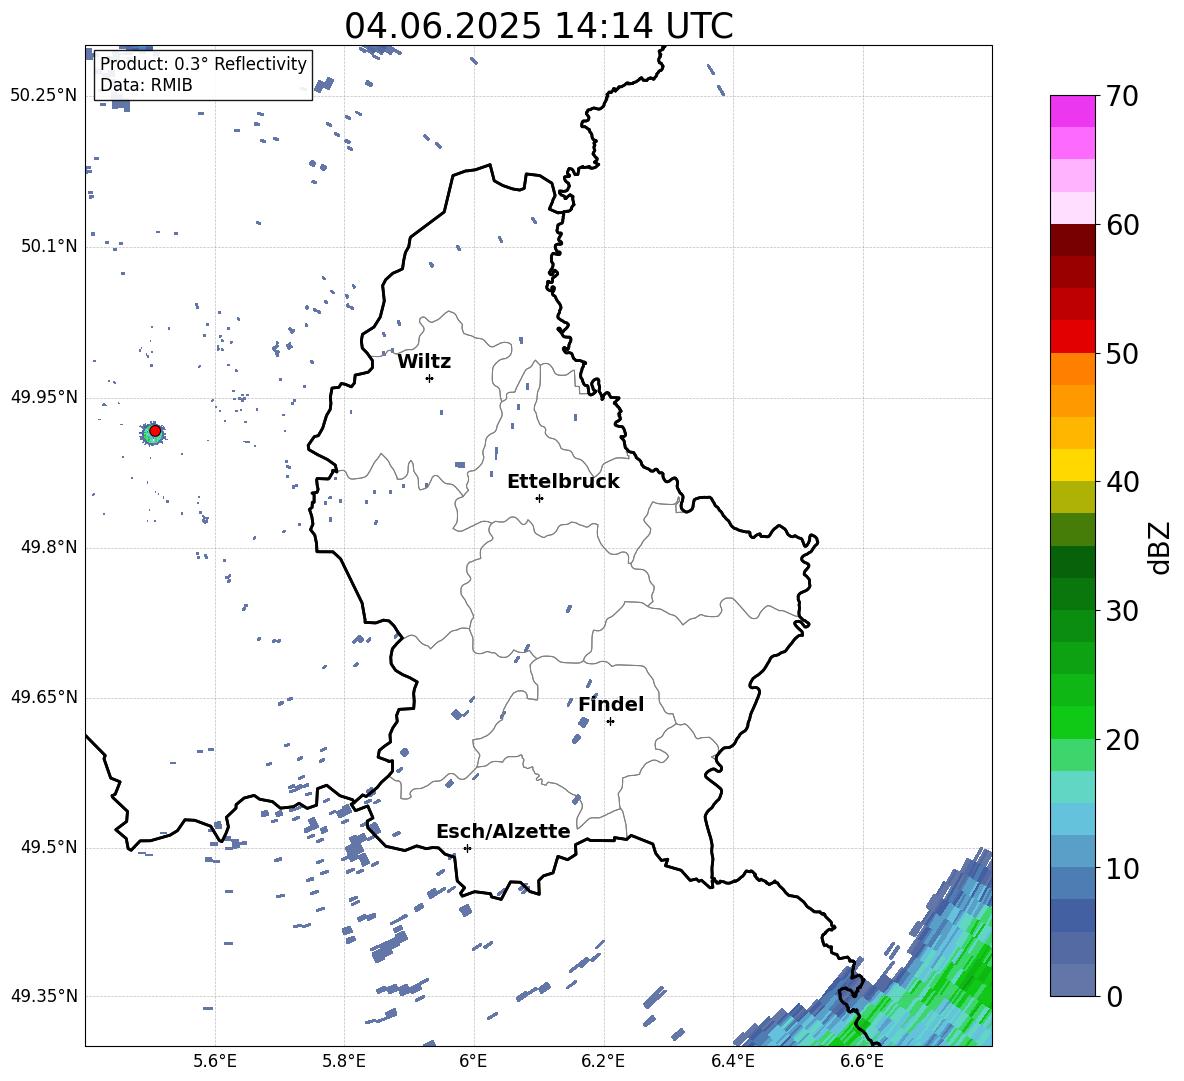Select the Esch/Alzette city label
Image resolution: width=1184 pixels, height=1081 pixels.
503,831
